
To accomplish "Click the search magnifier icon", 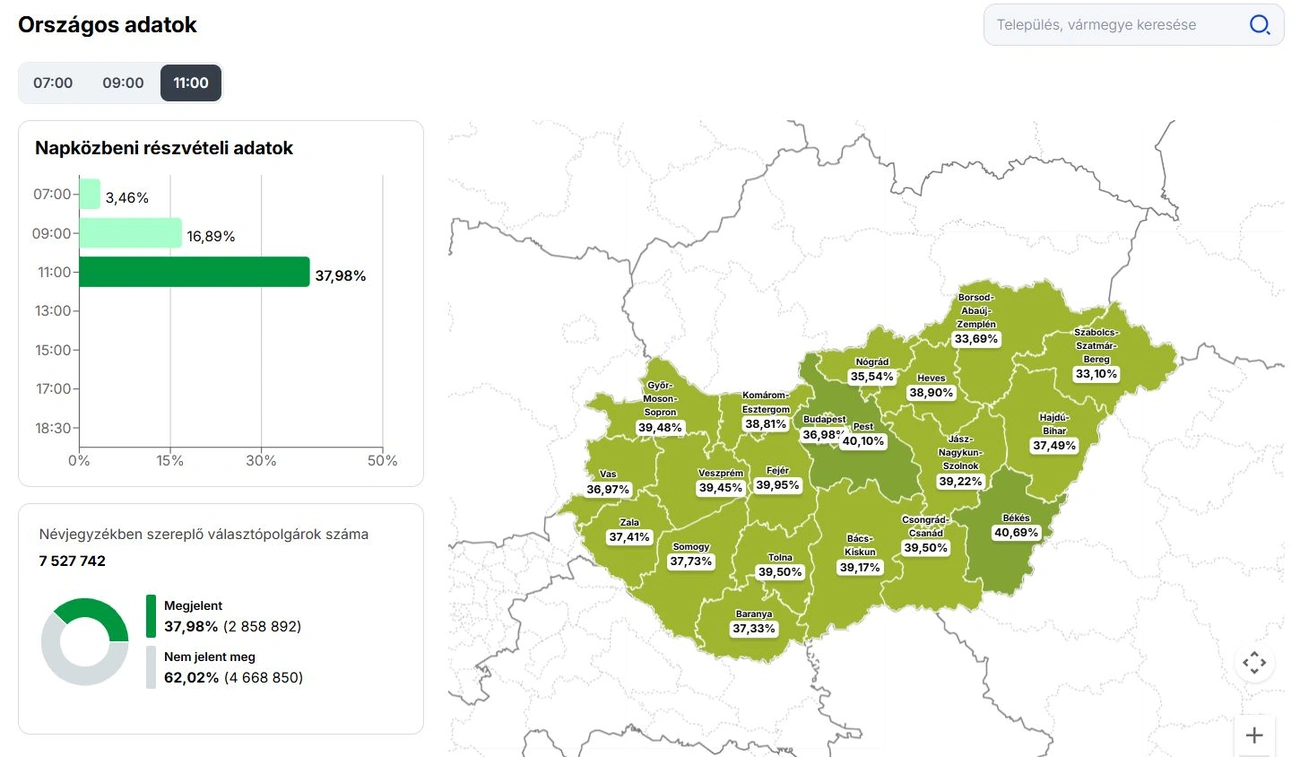I will [x=1259, y=25].
